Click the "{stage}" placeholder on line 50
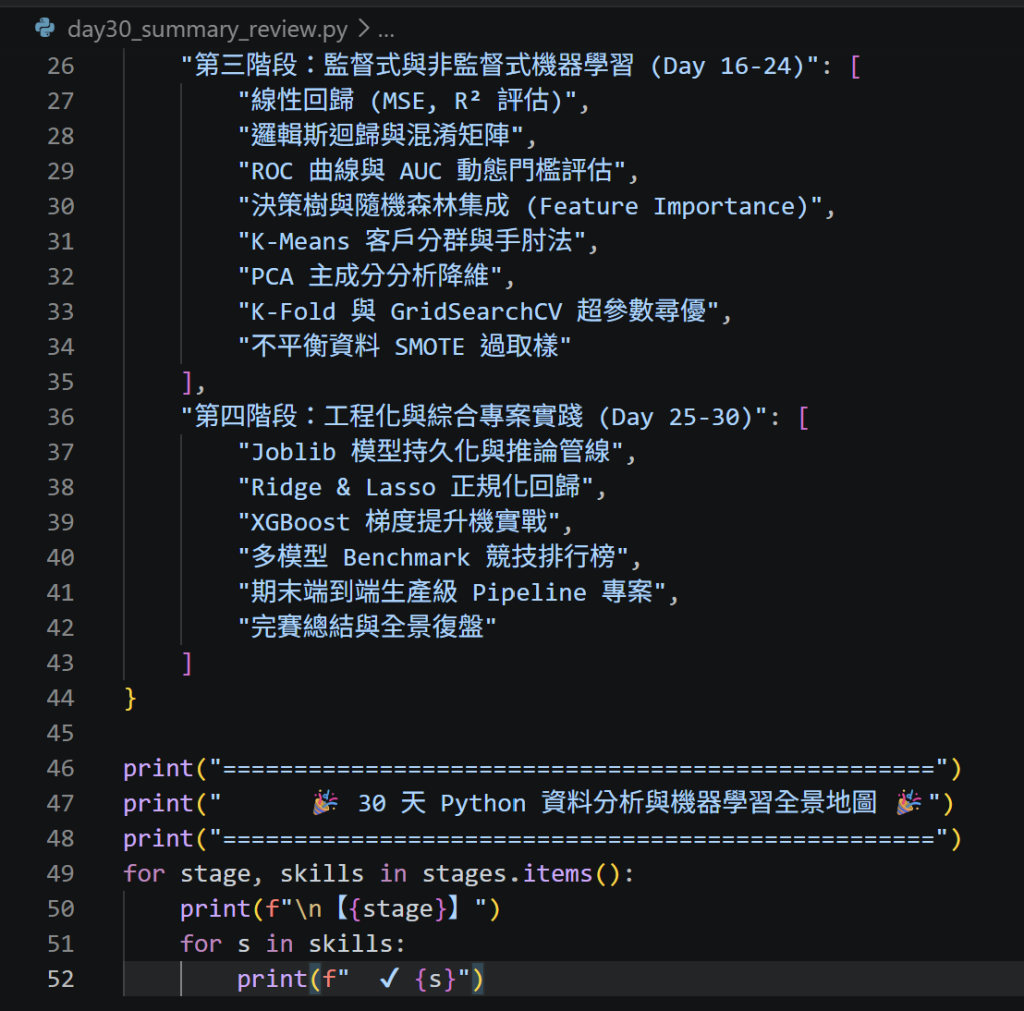Viewport: 1024px width, 1011px height. [400, 909]
